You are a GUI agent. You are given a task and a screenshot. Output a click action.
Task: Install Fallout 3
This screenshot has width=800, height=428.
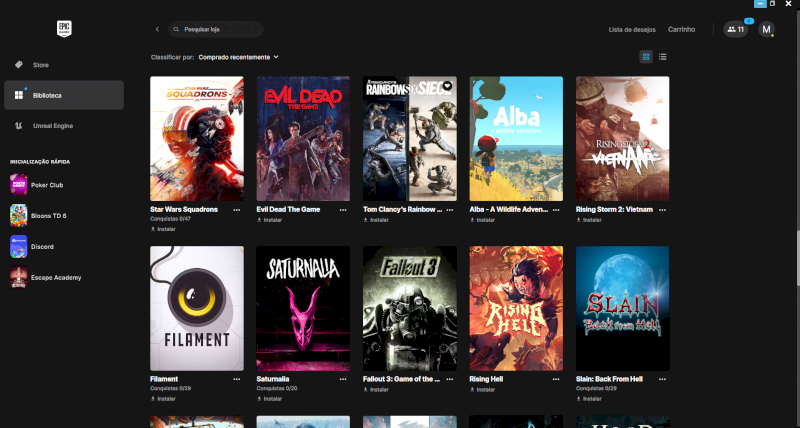point(376,389)
